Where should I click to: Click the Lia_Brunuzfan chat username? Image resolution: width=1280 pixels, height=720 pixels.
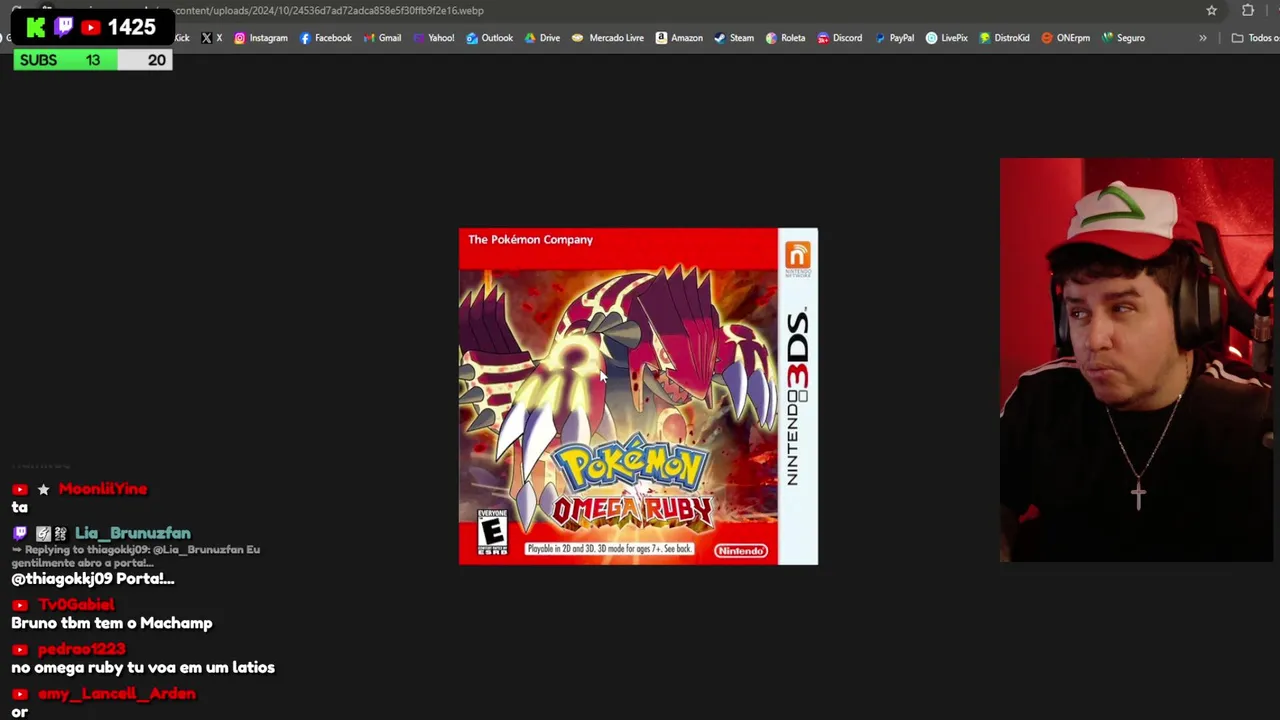click(132, 533)
